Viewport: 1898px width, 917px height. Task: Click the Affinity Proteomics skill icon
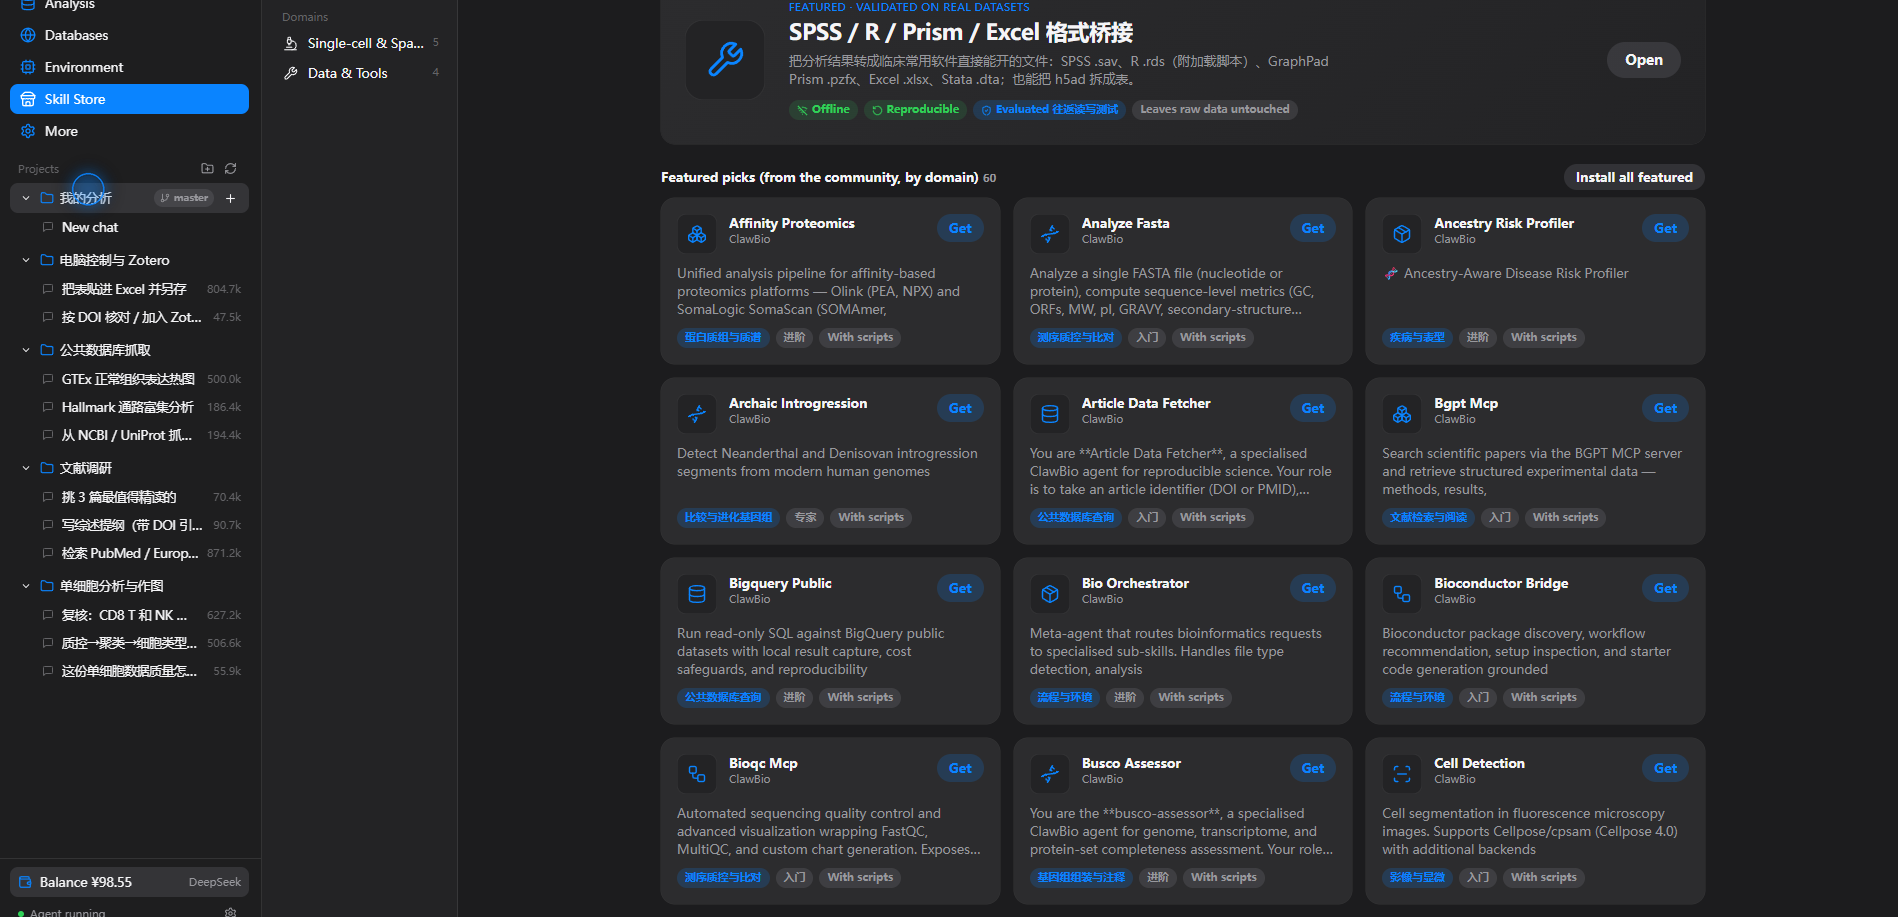click(x=697, y=234)
